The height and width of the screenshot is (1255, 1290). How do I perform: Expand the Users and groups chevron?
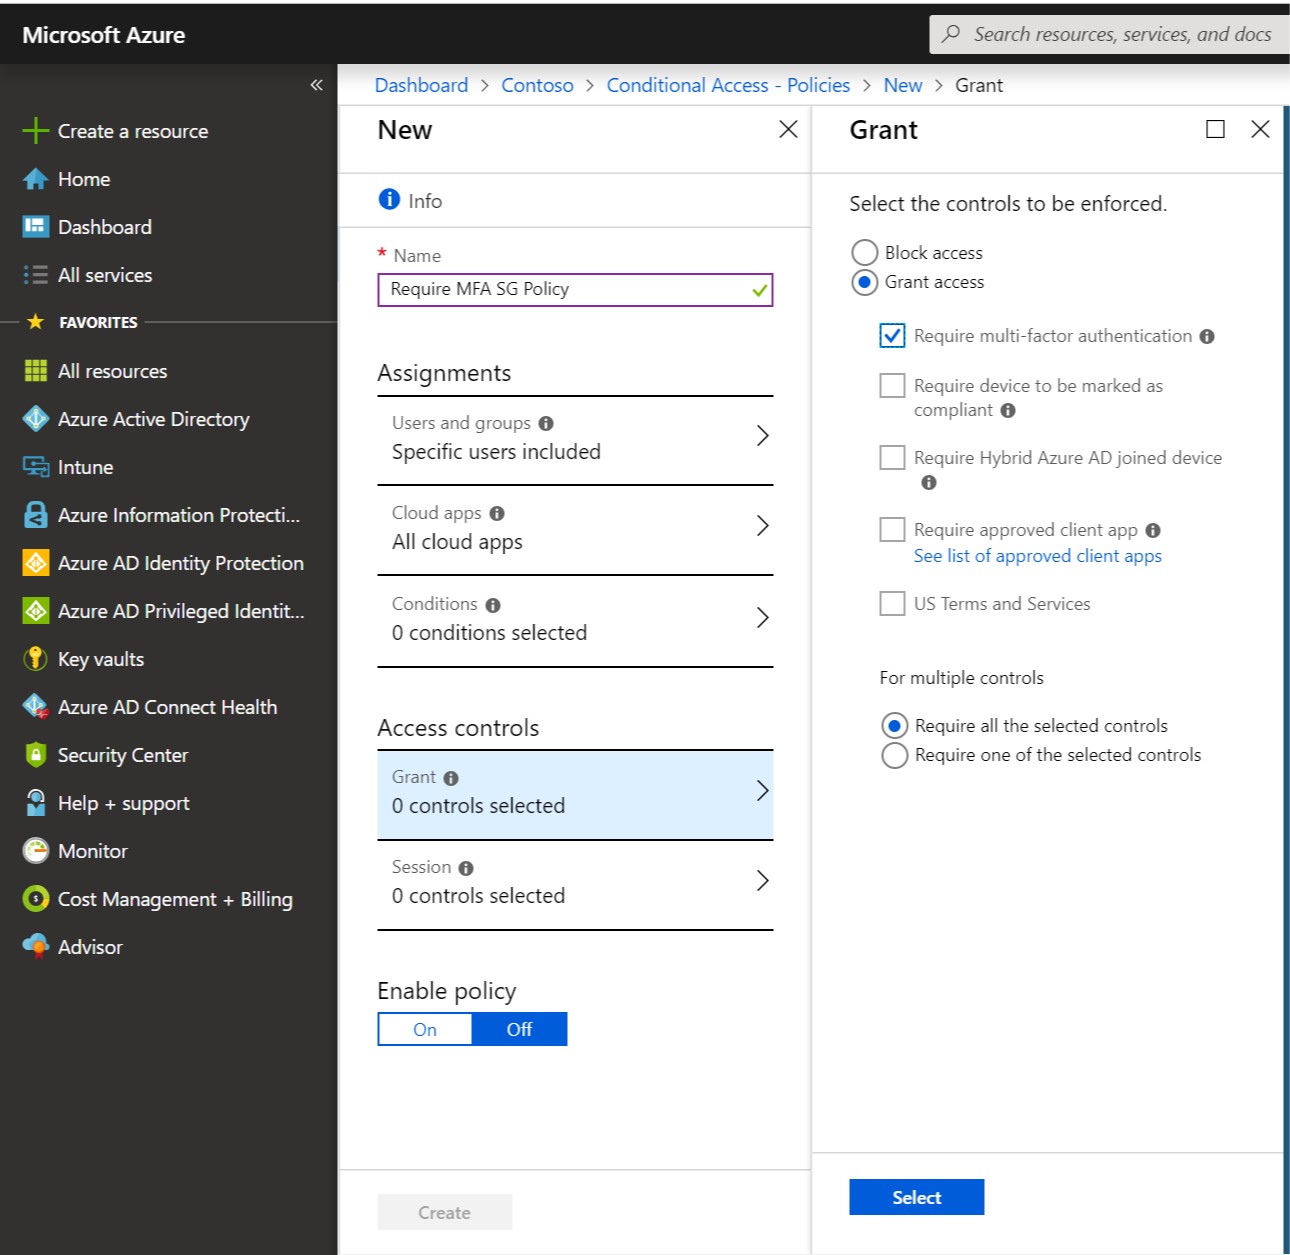[x=762, y=436]
